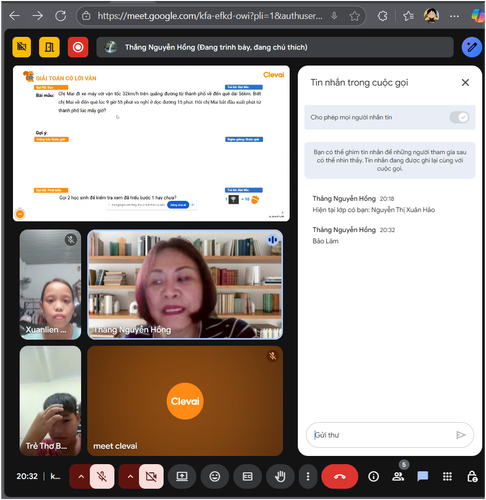Toggle Cho phép mọi người nhắn tin switch
The width and height of the screenshot is (486, 500).
point(459,117)
